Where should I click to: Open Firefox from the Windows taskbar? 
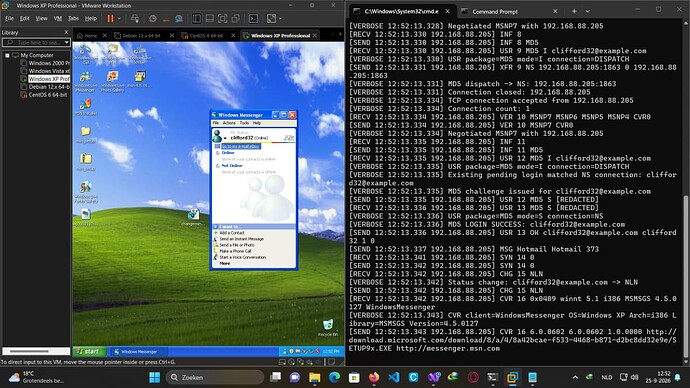374,377
